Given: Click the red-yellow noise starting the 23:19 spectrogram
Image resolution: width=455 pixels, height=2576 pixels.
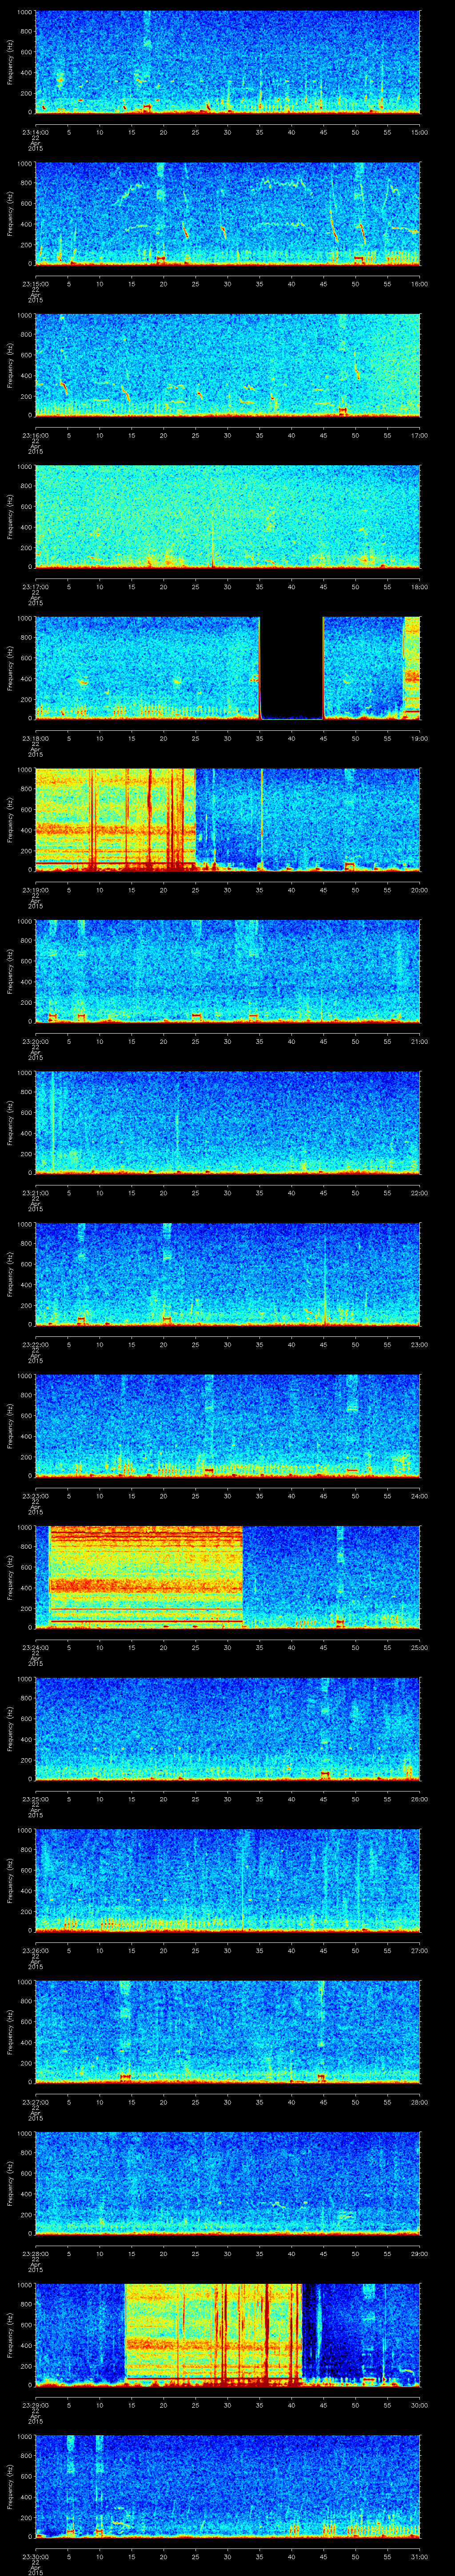Looking at the screenshot, I should tap(114, 818).
